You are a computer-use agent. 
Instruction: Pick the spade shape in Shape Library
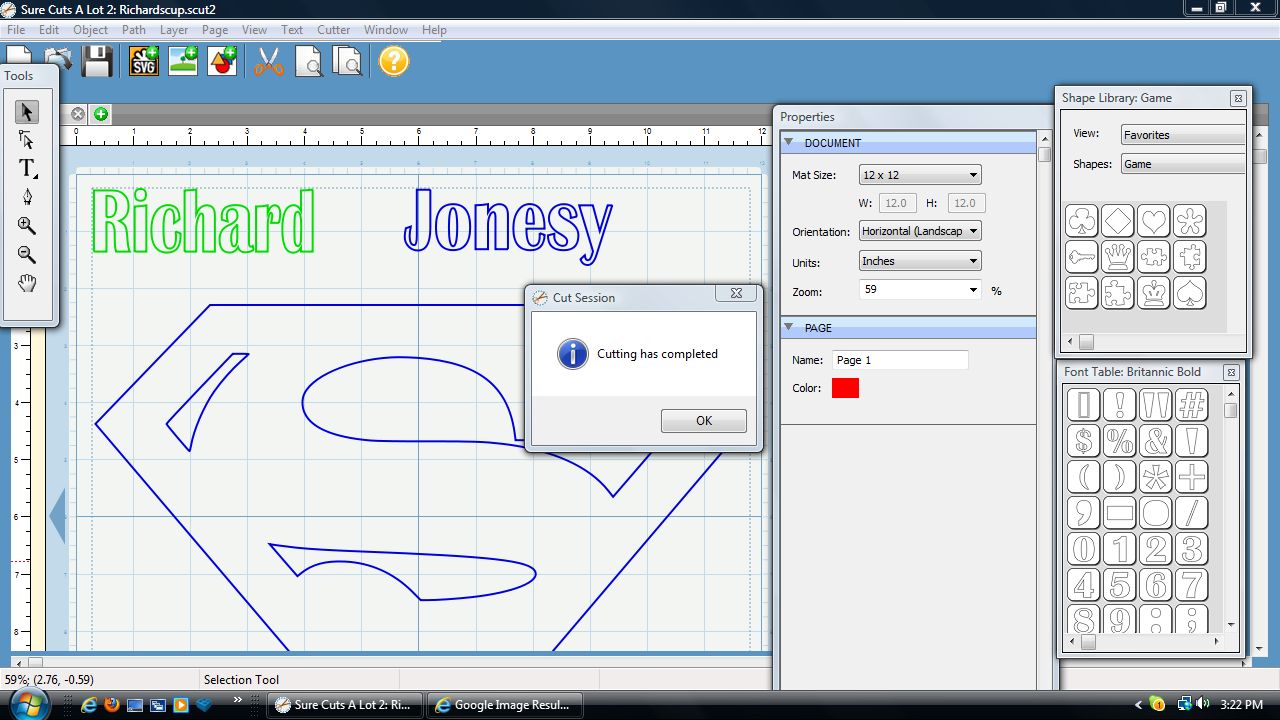pos(1190,292)
